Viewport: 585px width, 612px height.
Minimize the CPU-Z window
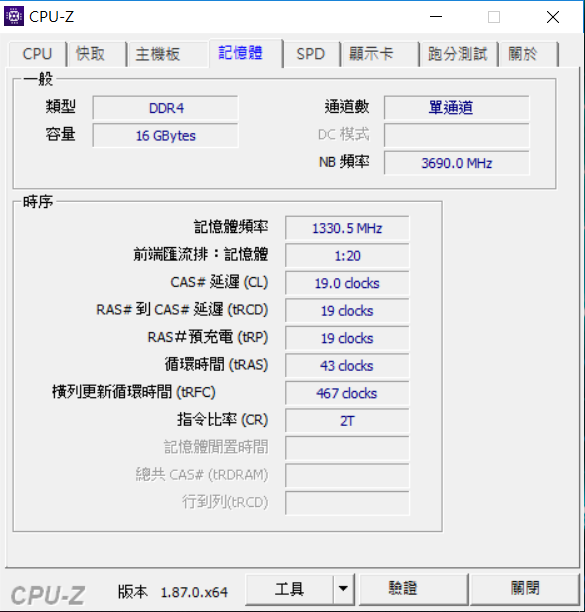pos(436,17)
